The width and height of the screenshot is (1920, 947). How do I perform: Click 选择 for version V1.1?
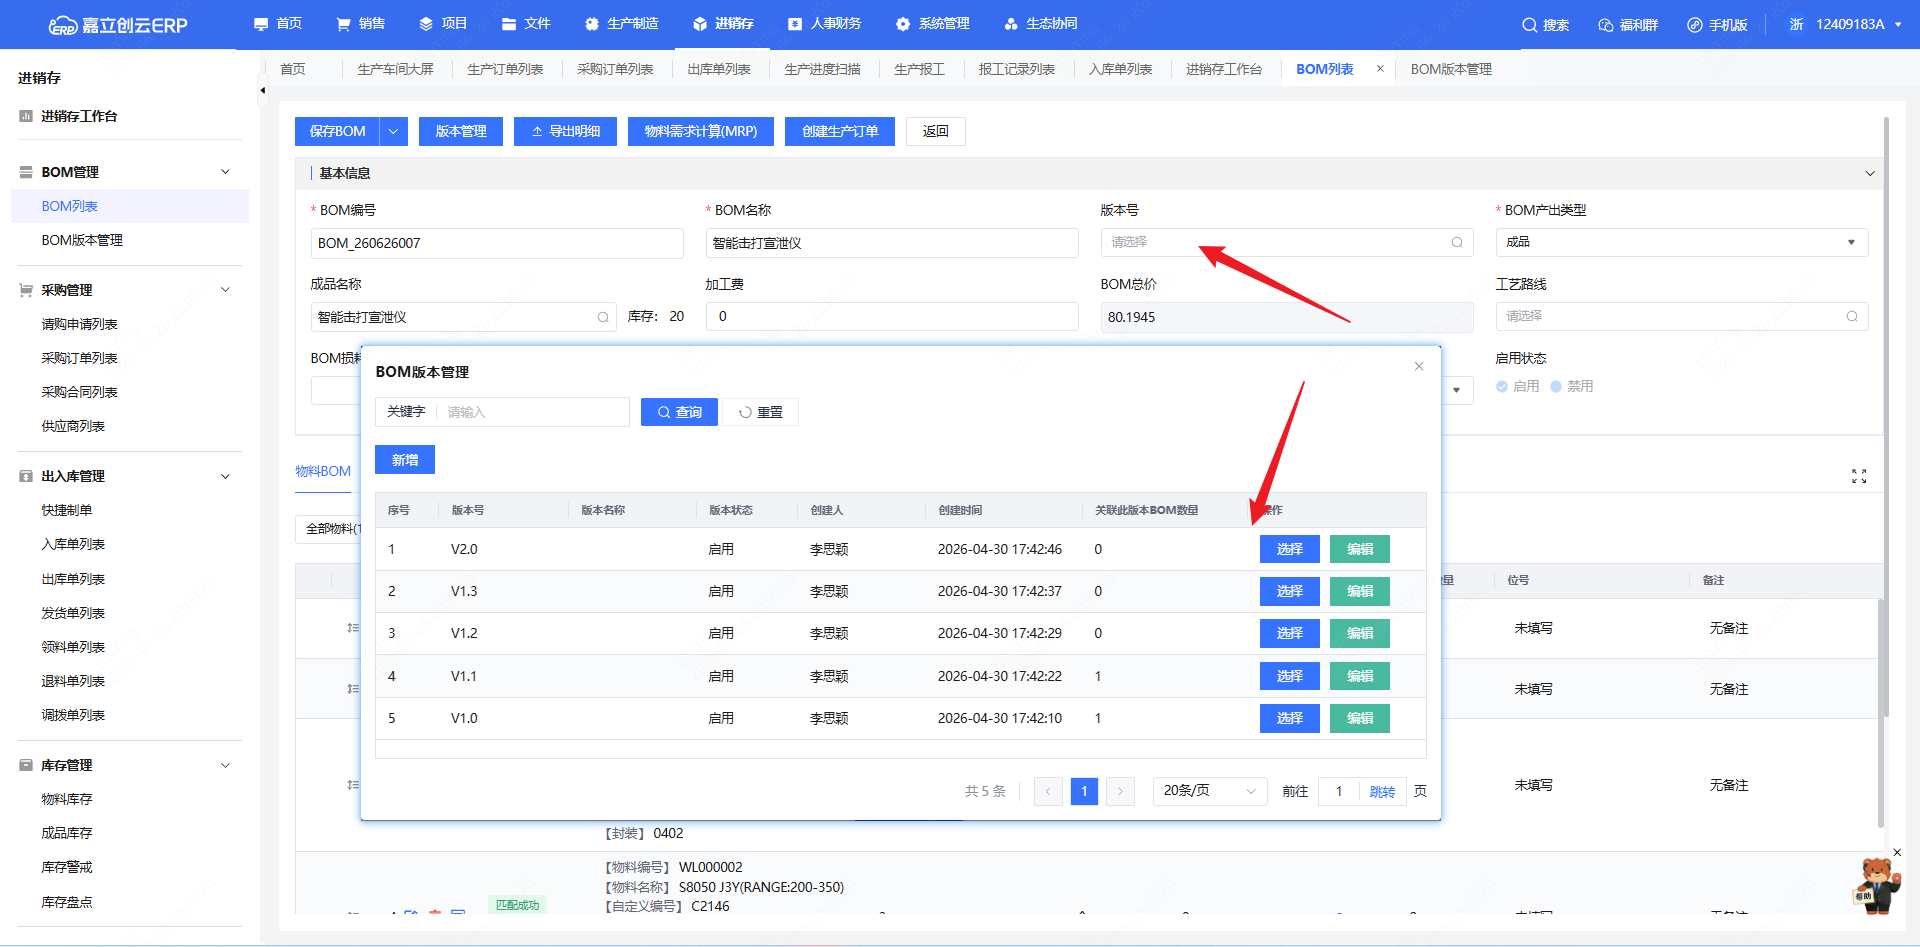click(x=1290, y=676)
